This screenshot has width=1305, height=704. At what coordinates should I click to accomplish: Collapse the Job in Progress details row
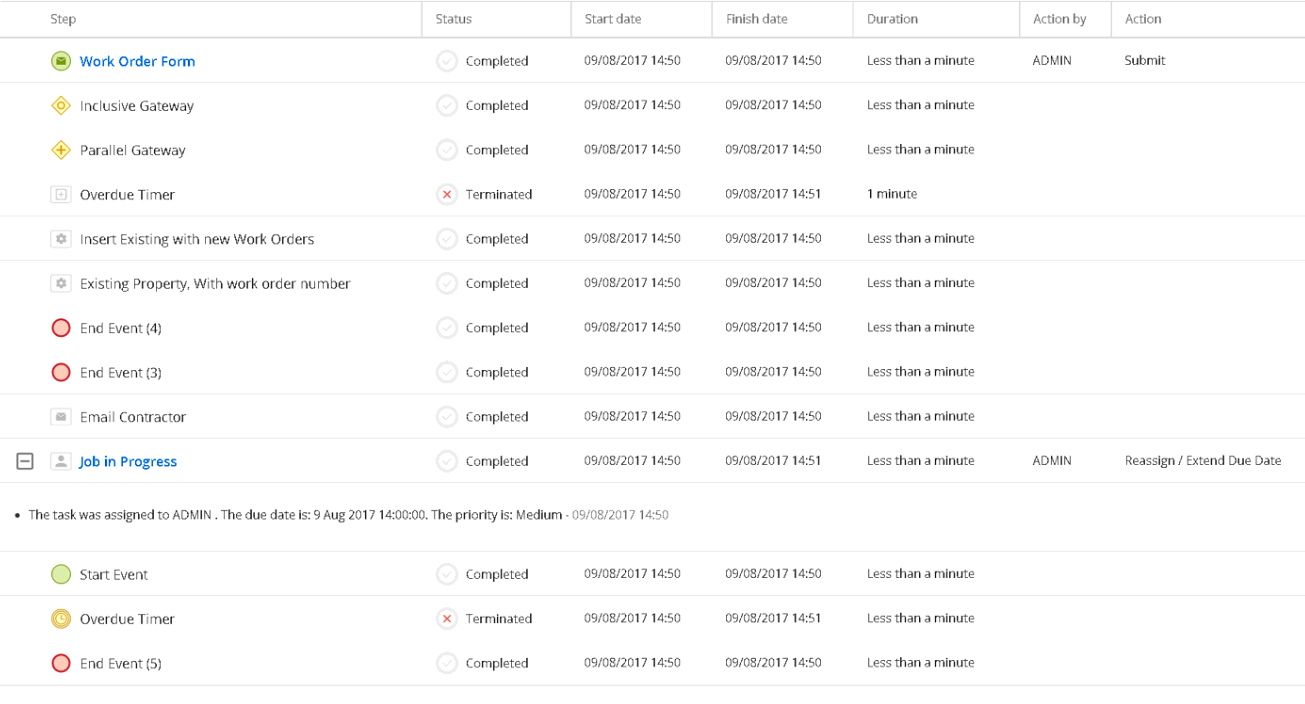coord(25,461)
